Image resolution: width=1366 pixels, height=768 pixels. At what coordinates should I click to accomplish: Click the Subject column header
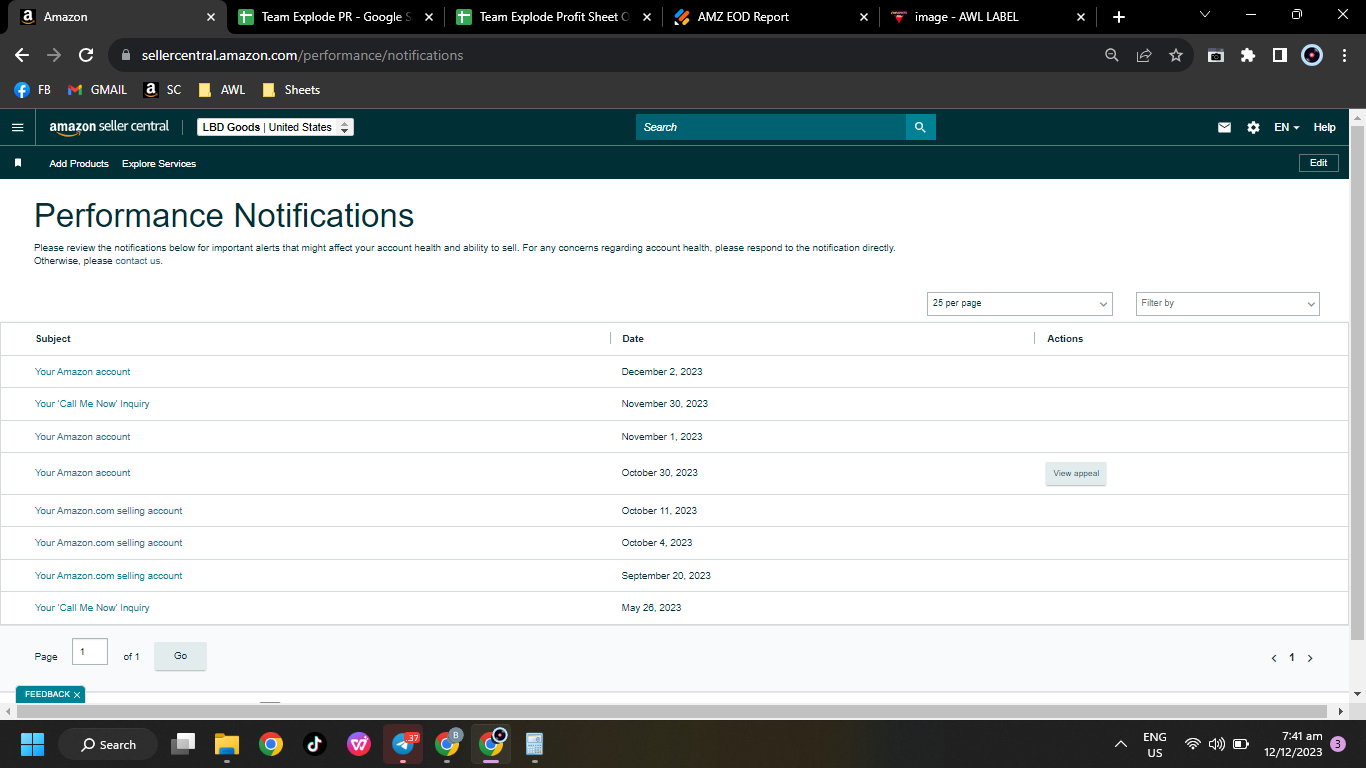coord(53,339)
